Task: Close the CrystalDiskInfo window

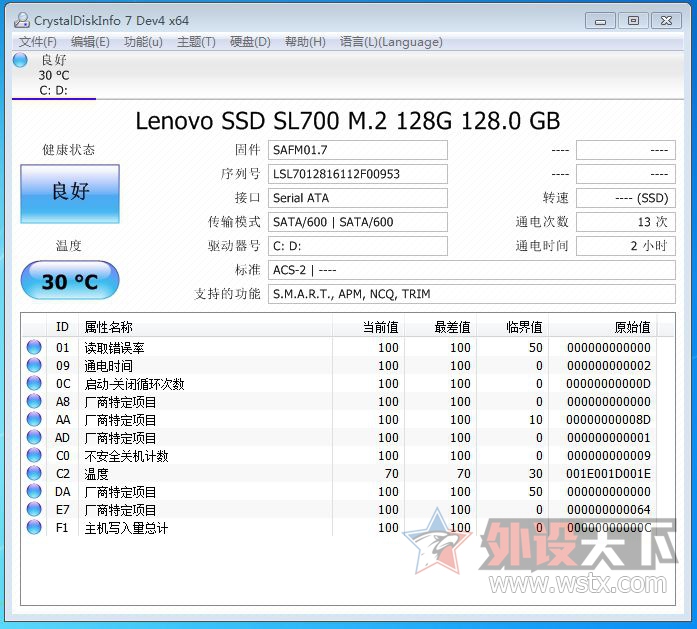Action: pyautogui.click(x=666, y=20)
